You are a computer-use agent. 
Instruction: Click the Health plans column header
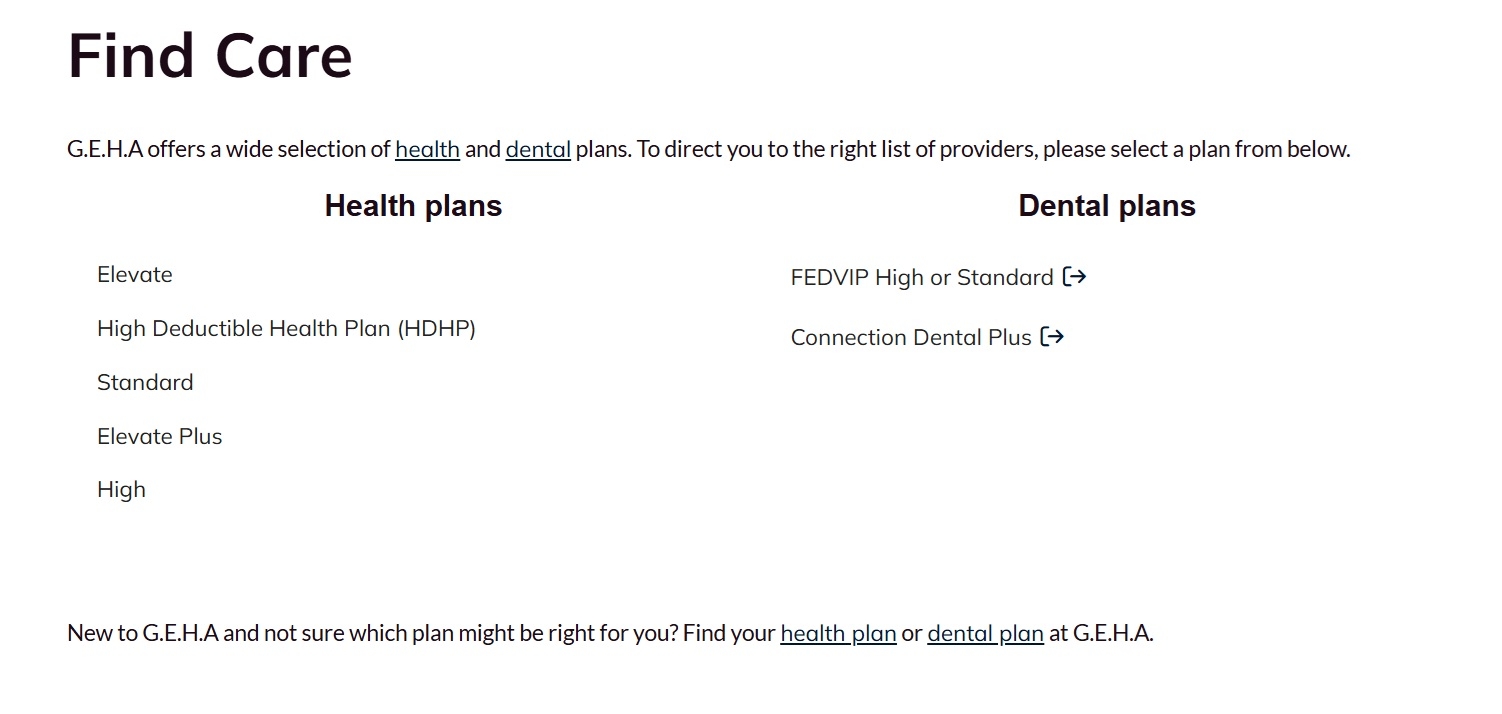413,206
